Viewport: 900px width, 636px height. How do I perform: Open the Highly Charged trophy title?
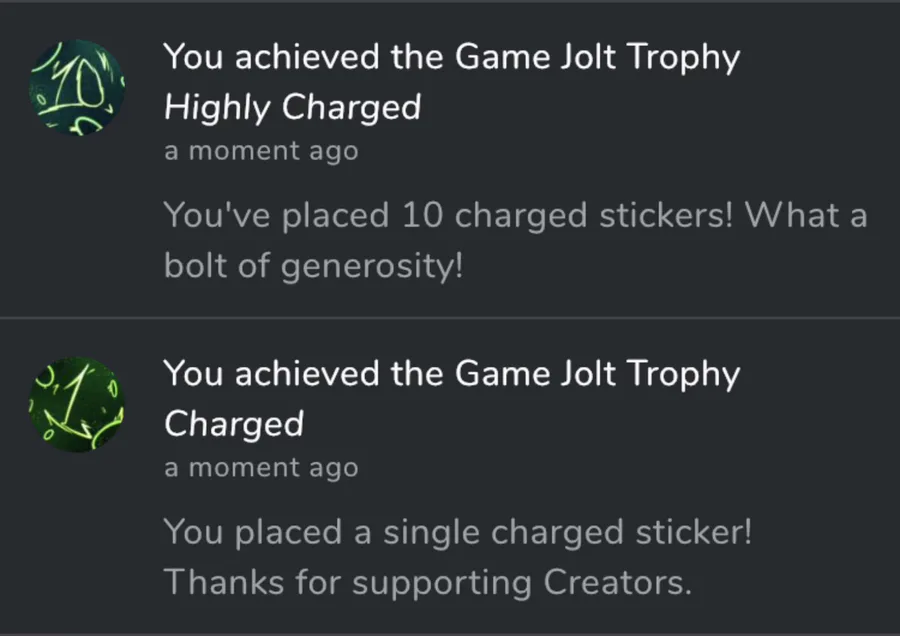(x=293, y=108)
